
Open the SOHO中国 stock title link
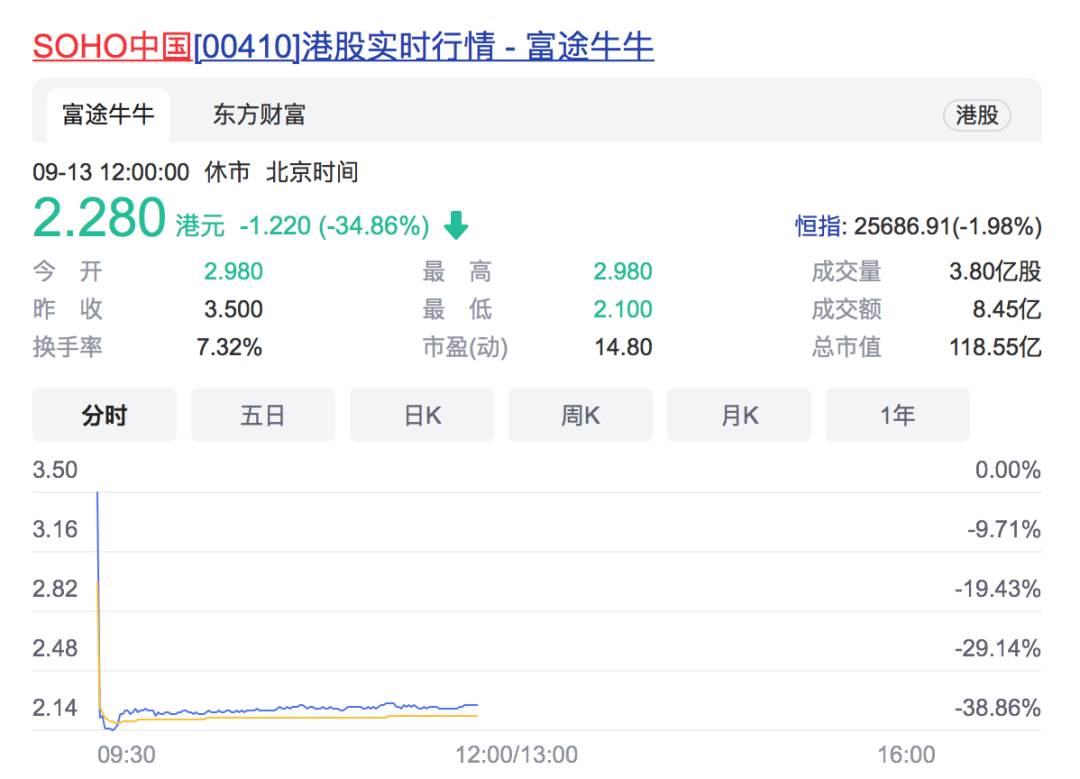pos(342,46)
